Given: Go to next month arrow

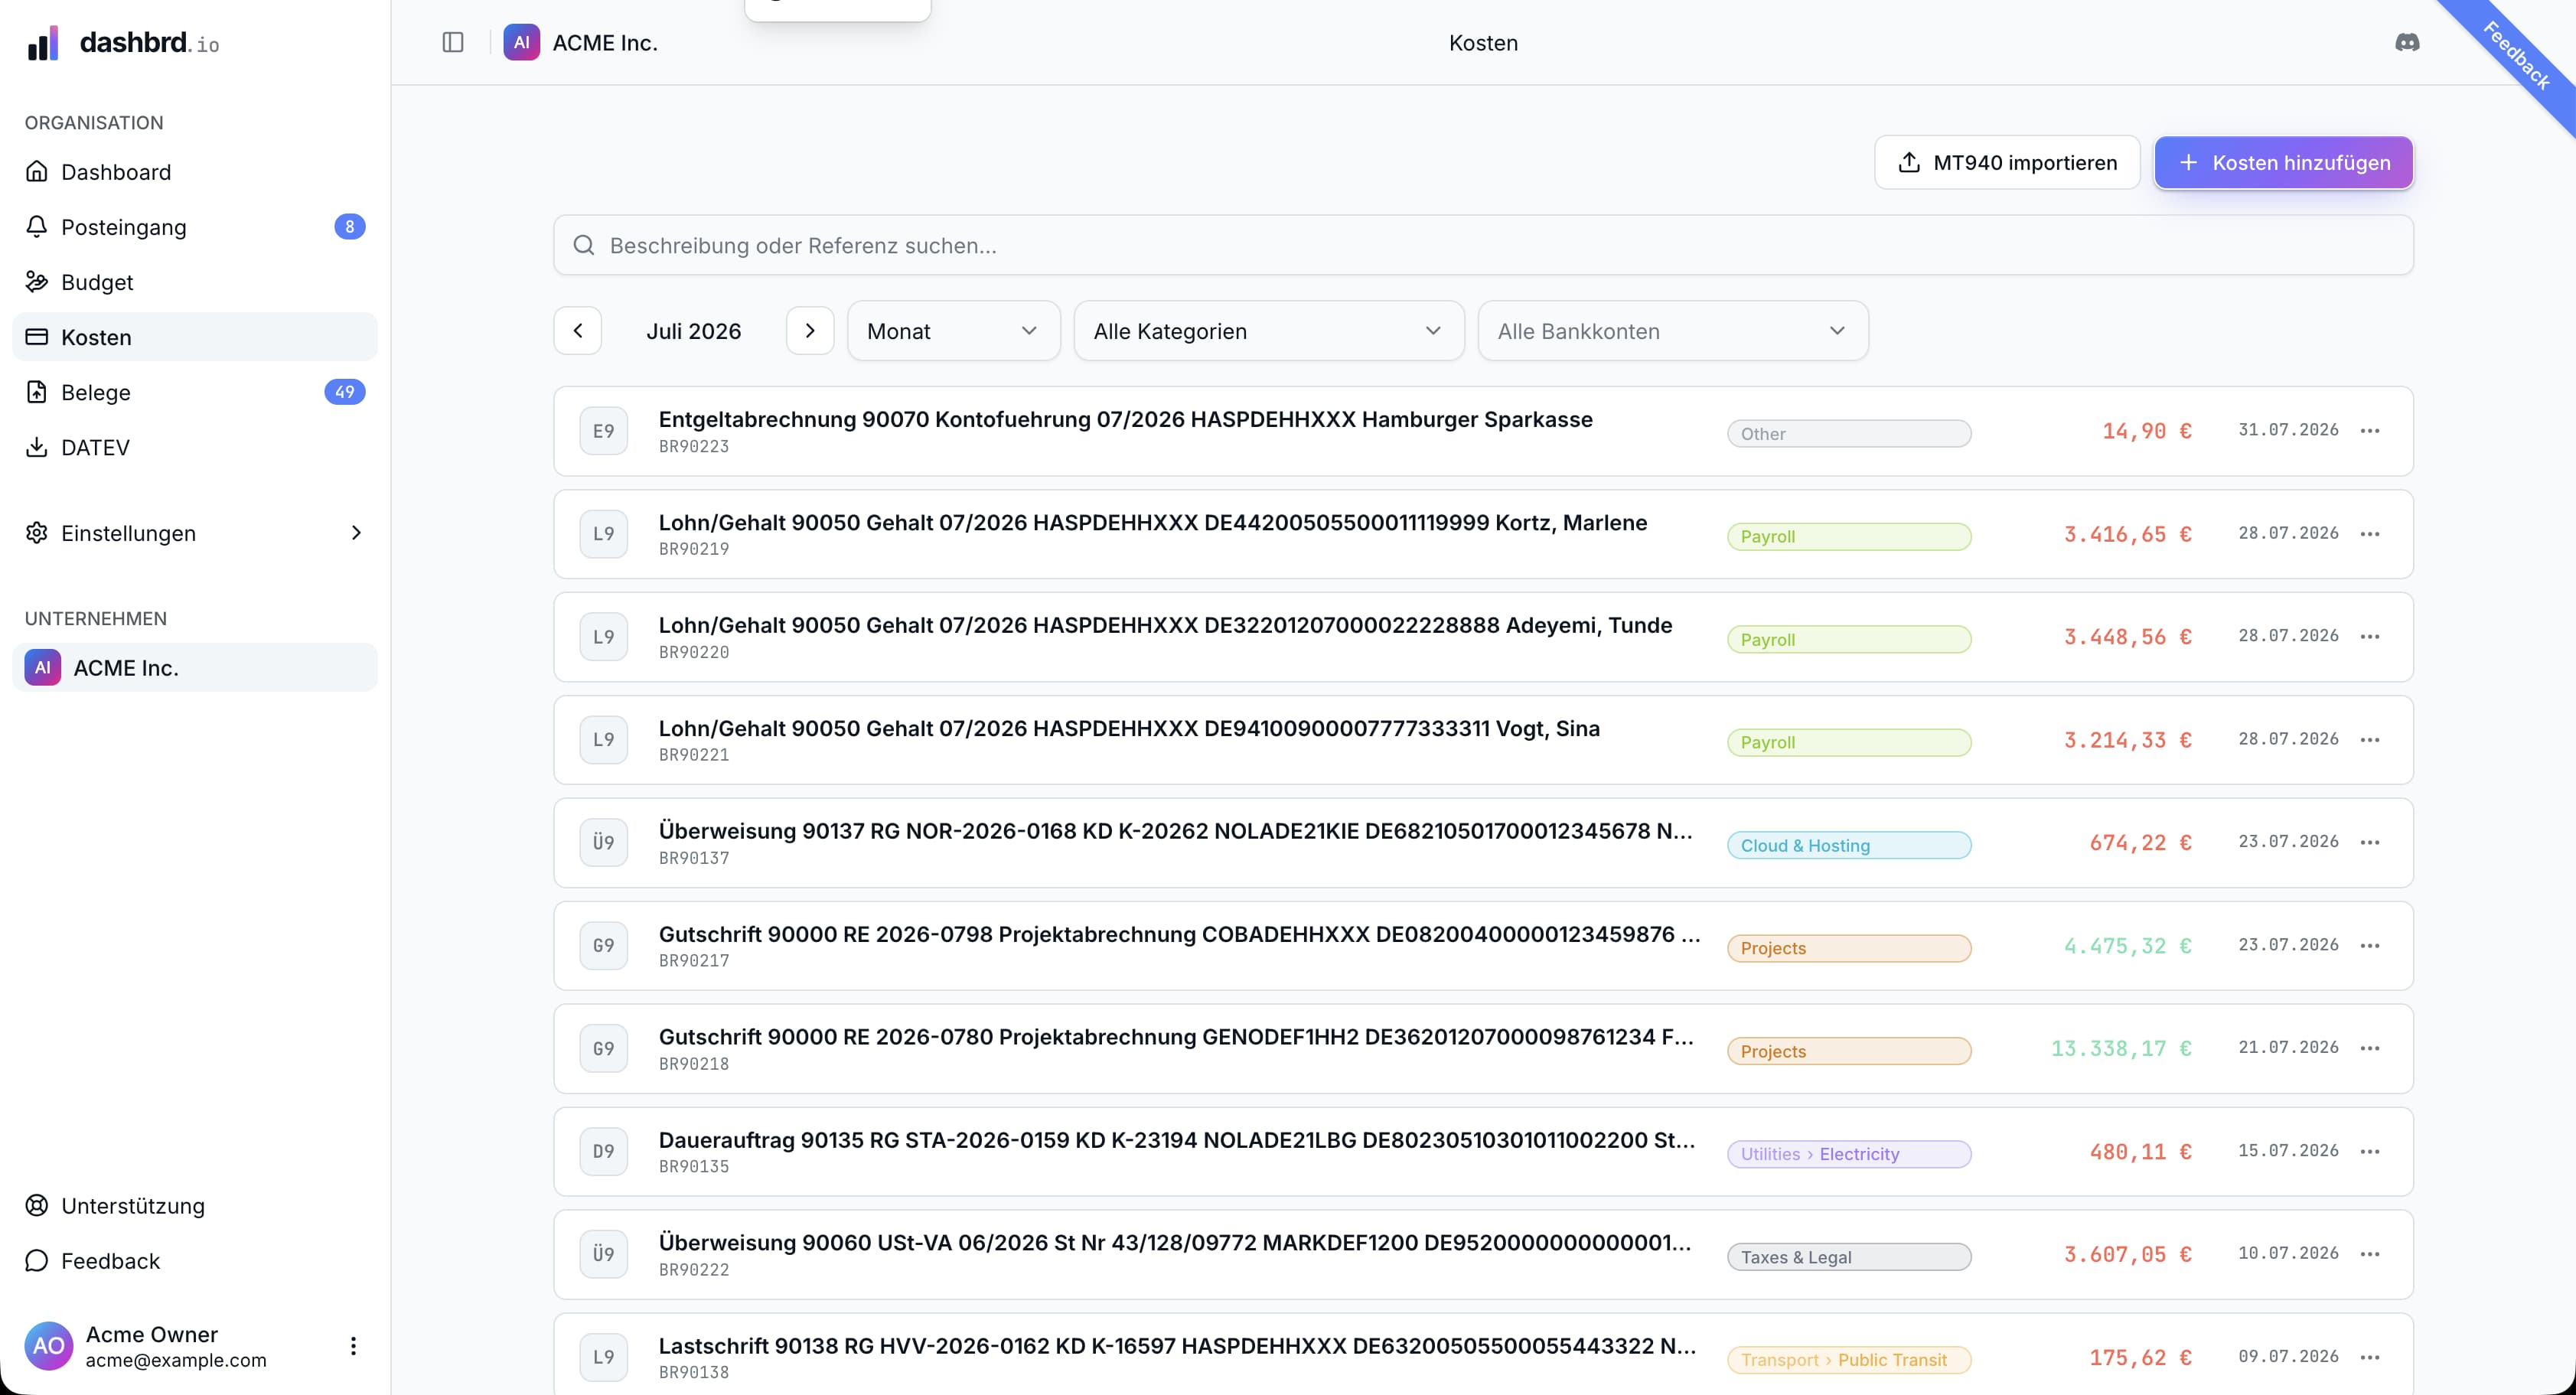Looking at the screenshot, I should click(x=810, y=330).
